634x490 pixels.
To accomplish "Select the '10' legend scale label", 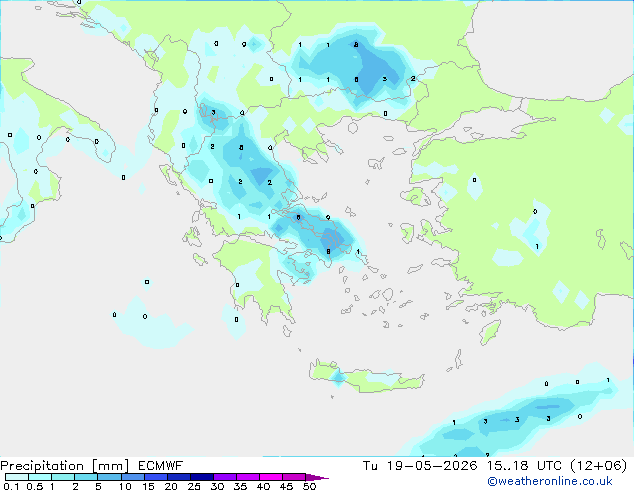I will click(x=125, y=486).
